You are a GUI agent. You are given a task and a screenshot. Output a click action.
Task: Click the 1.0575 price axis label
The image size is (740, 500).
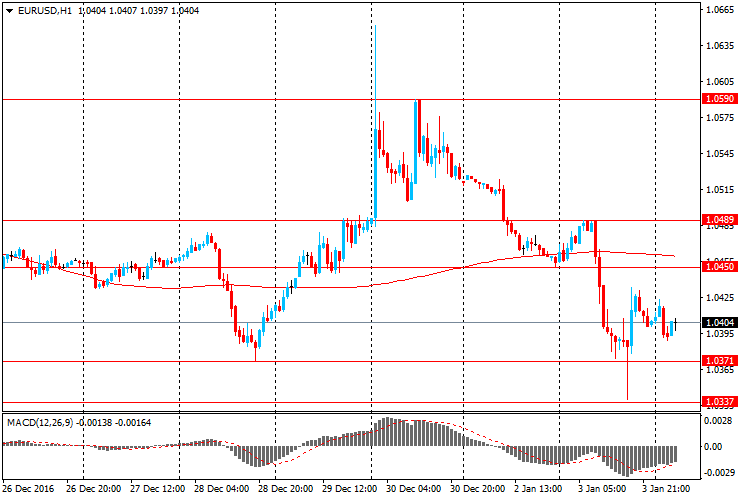tap(720, 118)
